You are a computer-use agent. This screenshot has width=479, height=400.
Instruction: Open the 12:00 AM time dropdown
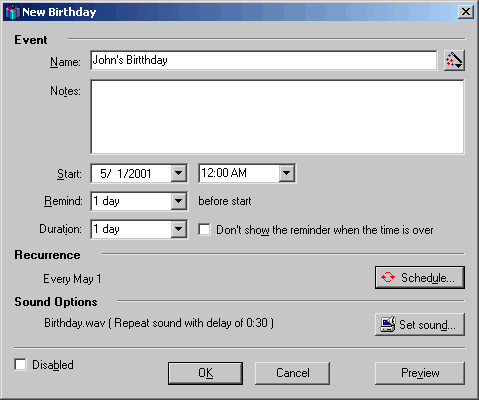[x=286, y=173]
